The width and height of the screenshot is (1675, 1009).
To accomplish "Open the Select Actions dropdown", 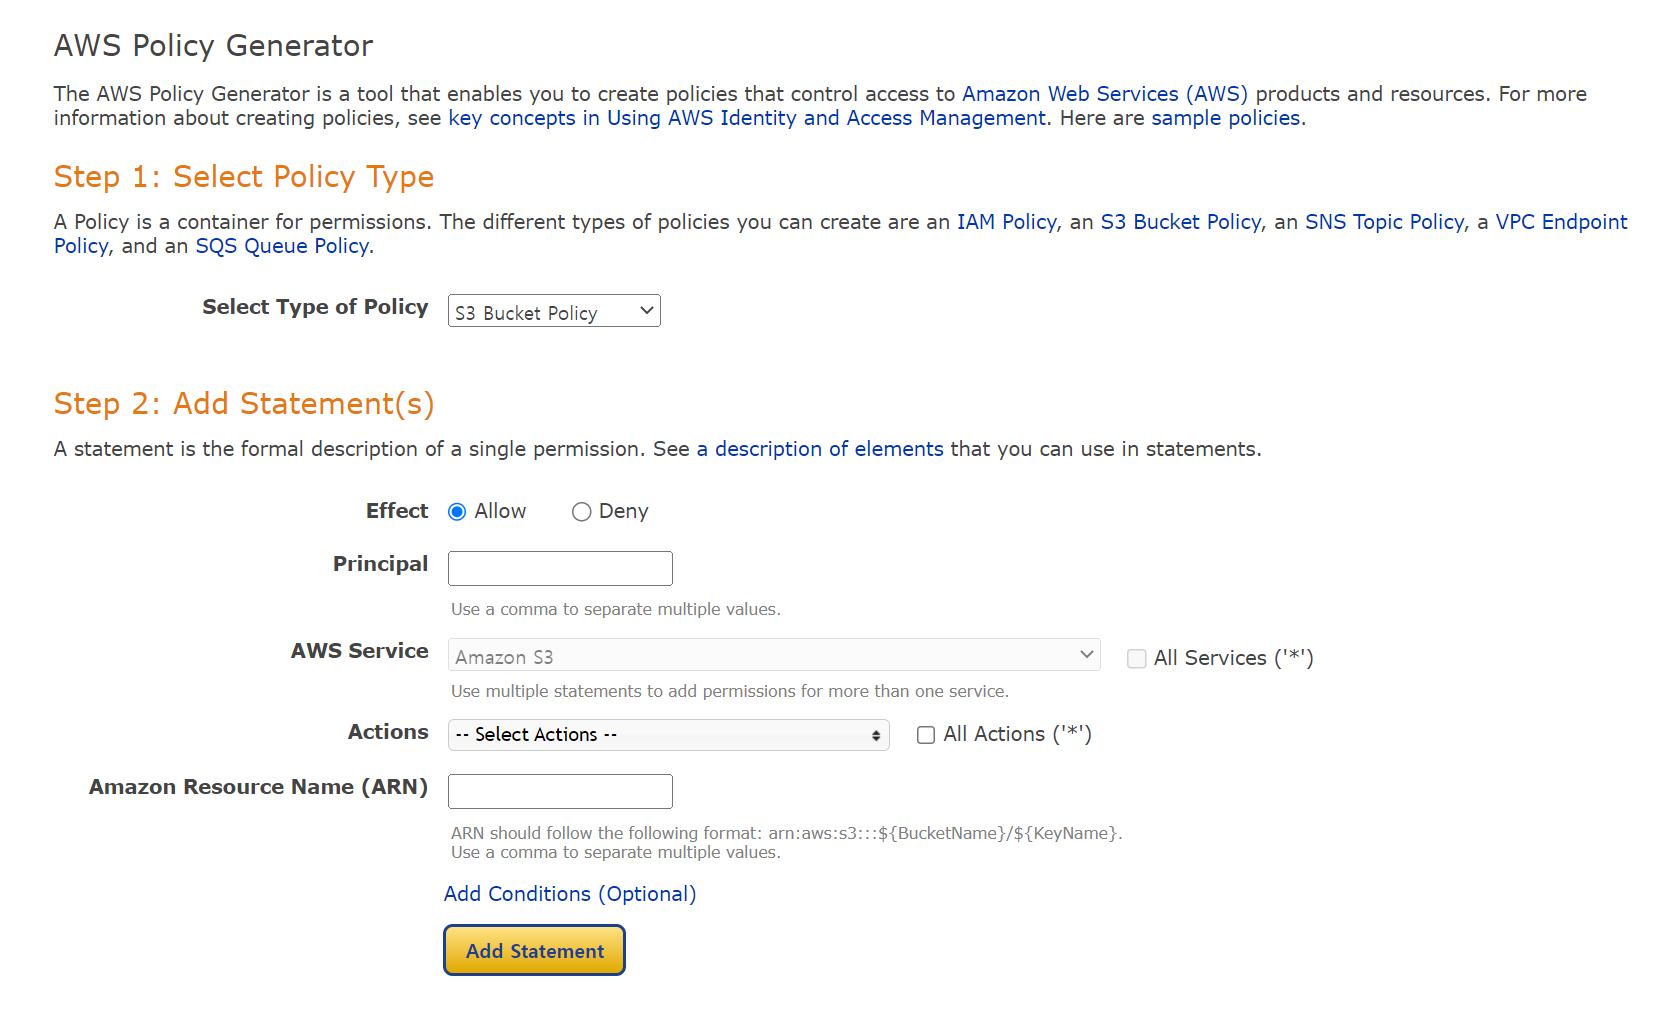I will click(668, 735).
